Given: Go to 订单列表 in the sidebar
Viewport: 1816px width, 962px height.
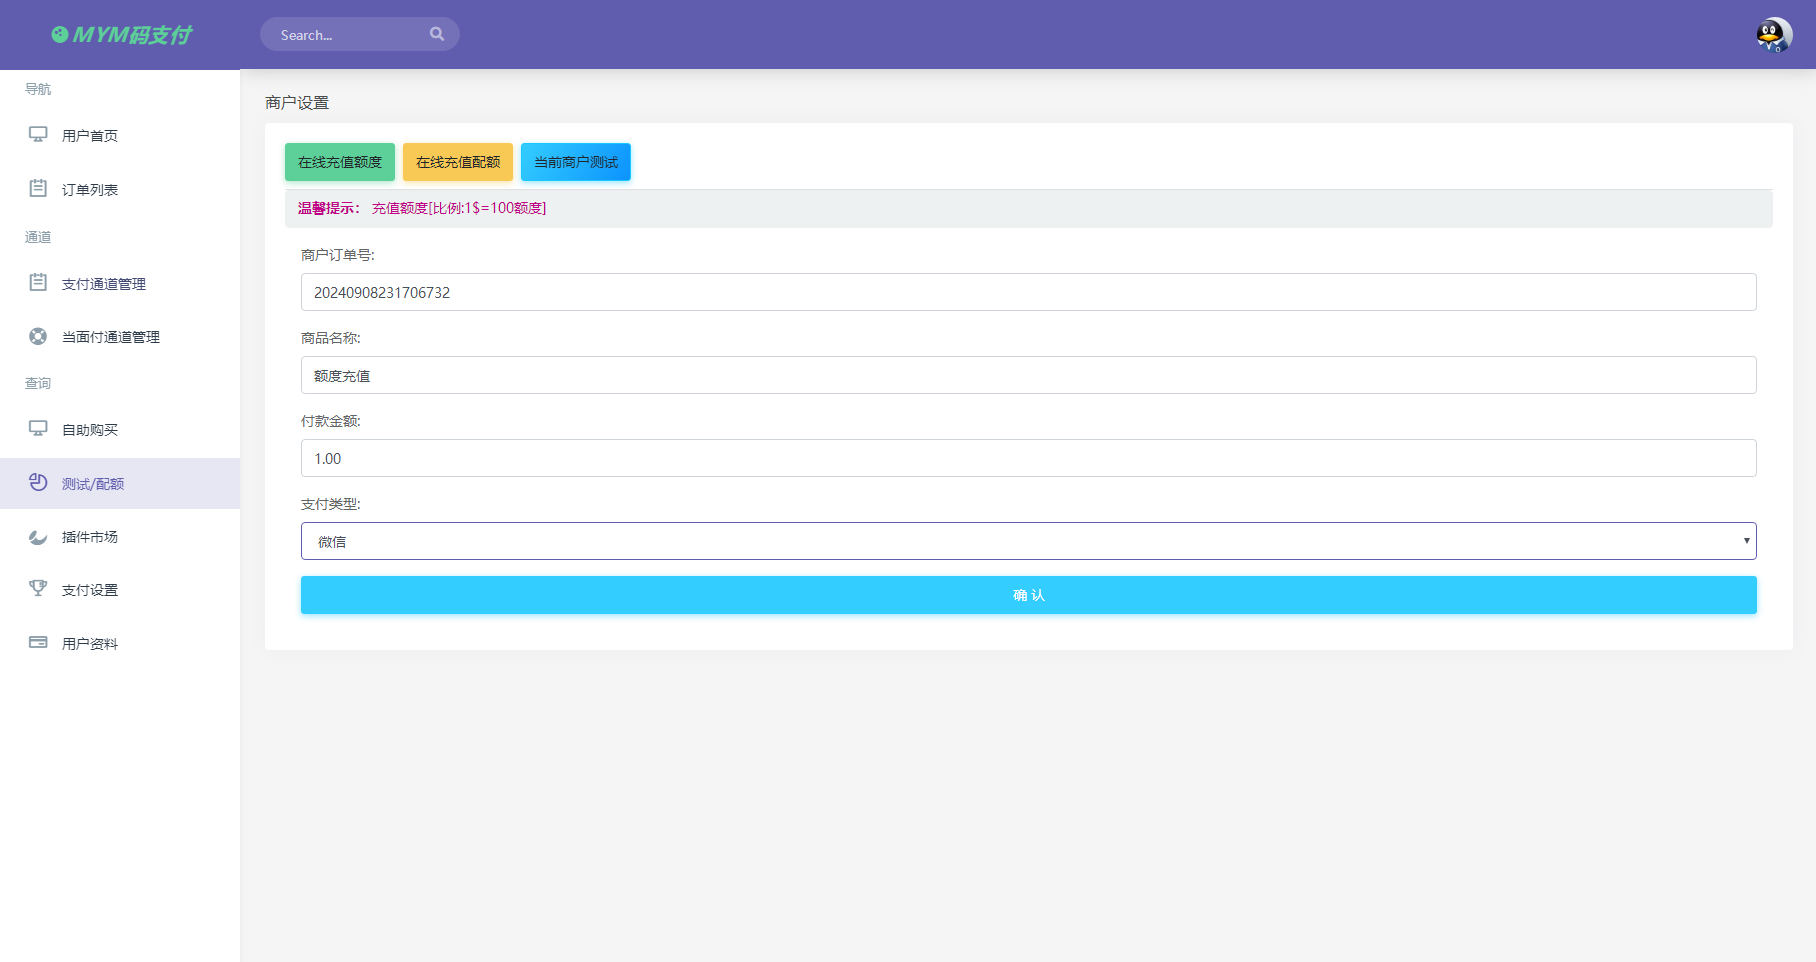Looking at the screenshot, I should click(90, 190).
